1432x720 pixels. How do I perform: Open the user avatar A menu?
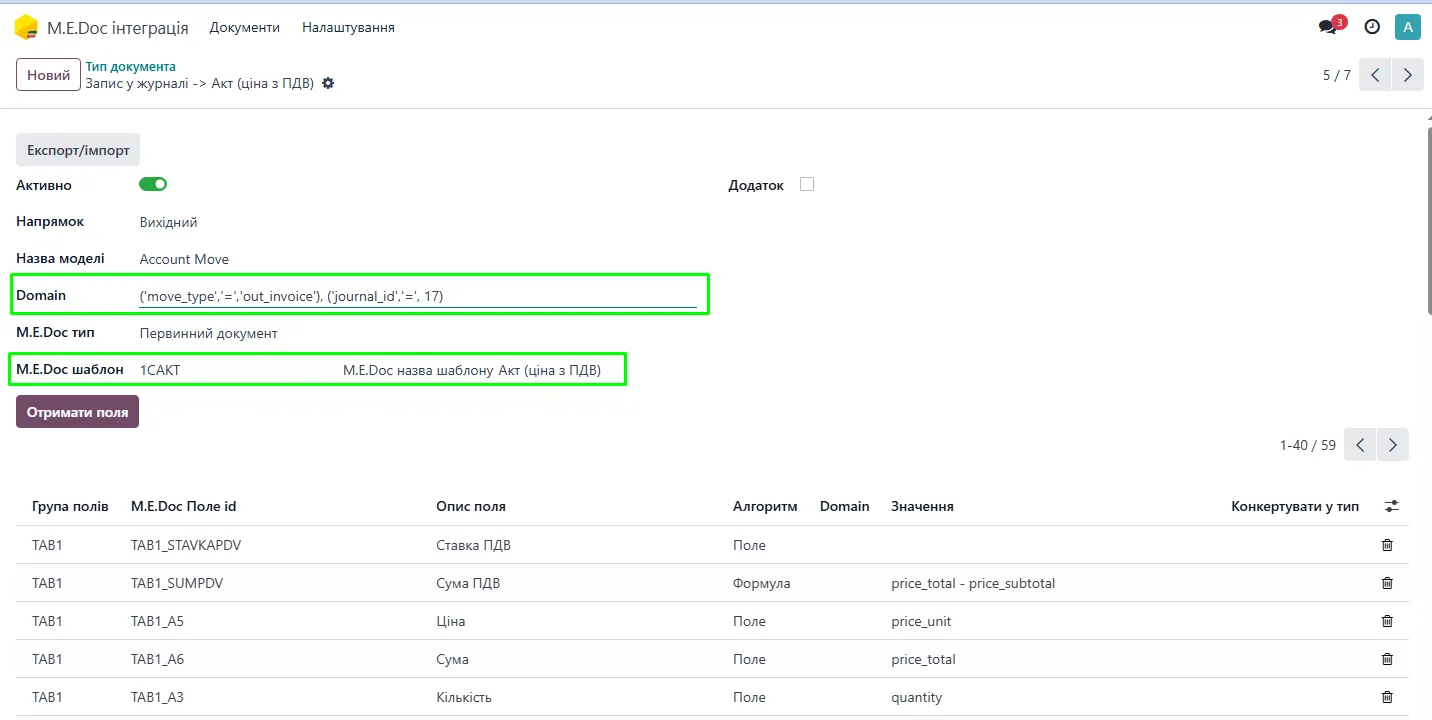pos(1408,27)
